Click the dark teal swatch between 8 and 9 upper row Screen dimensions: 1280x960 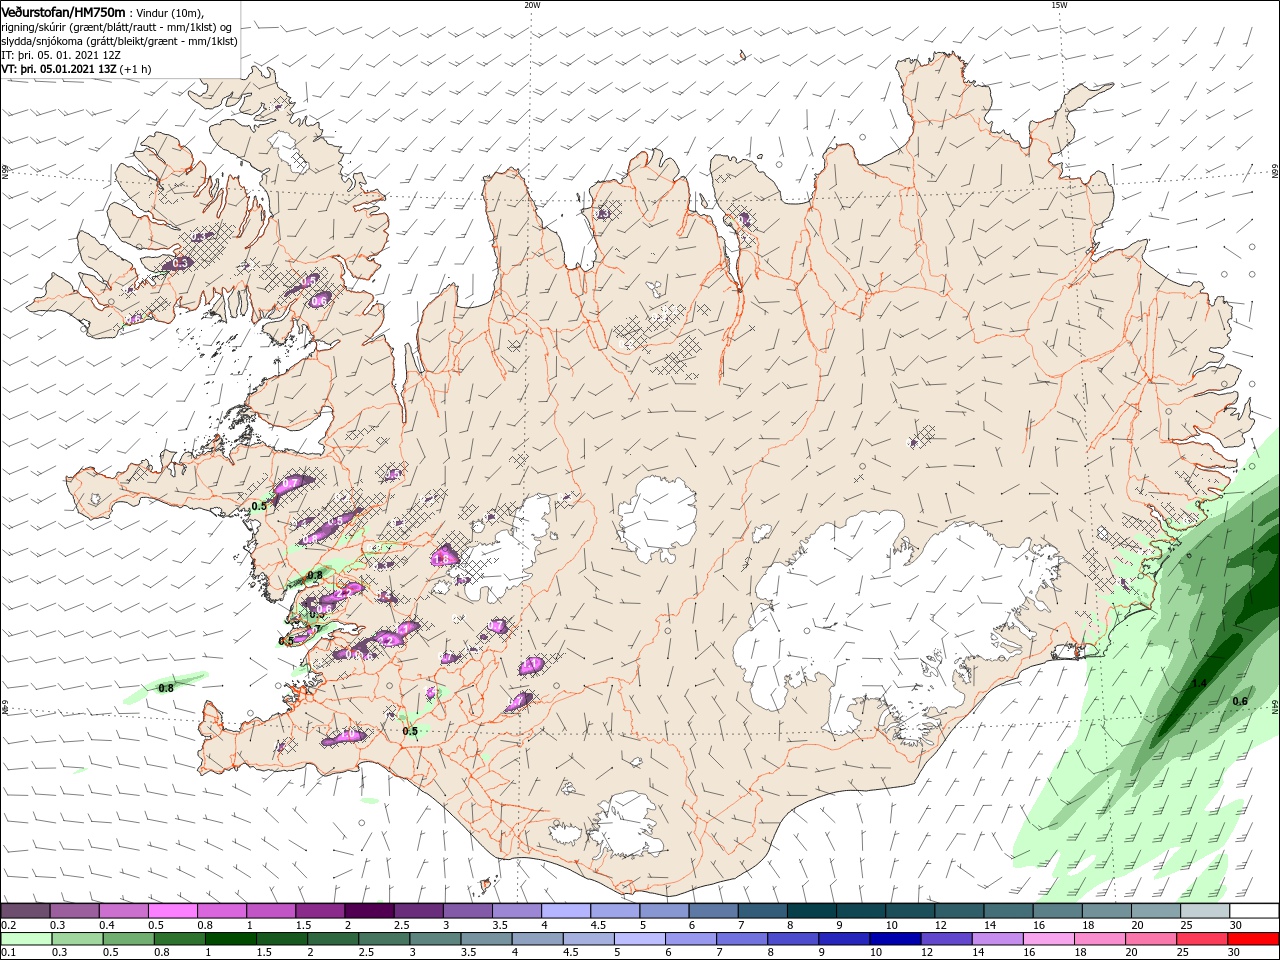[x=810, y=911]
